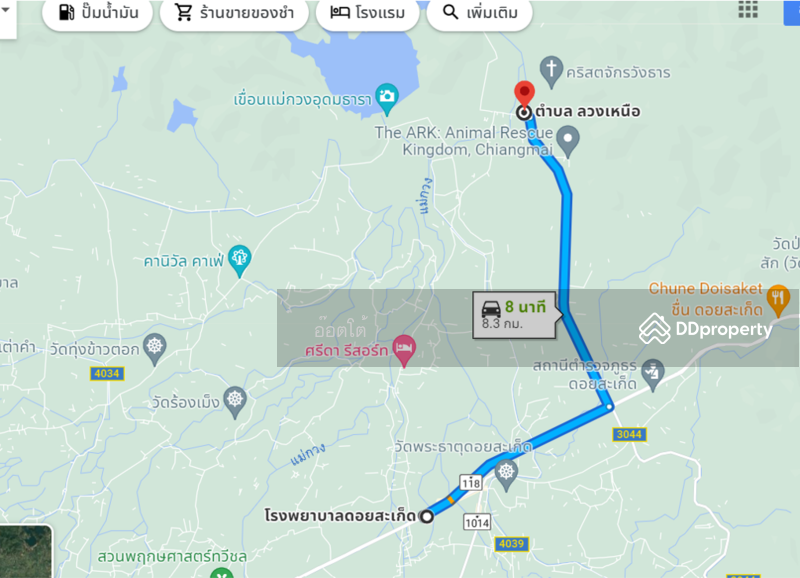Click the วัดทุ่งข้าวตอก temple marker
The height and width of the screenshot is (578, 800).
click(x=155, y=349)
